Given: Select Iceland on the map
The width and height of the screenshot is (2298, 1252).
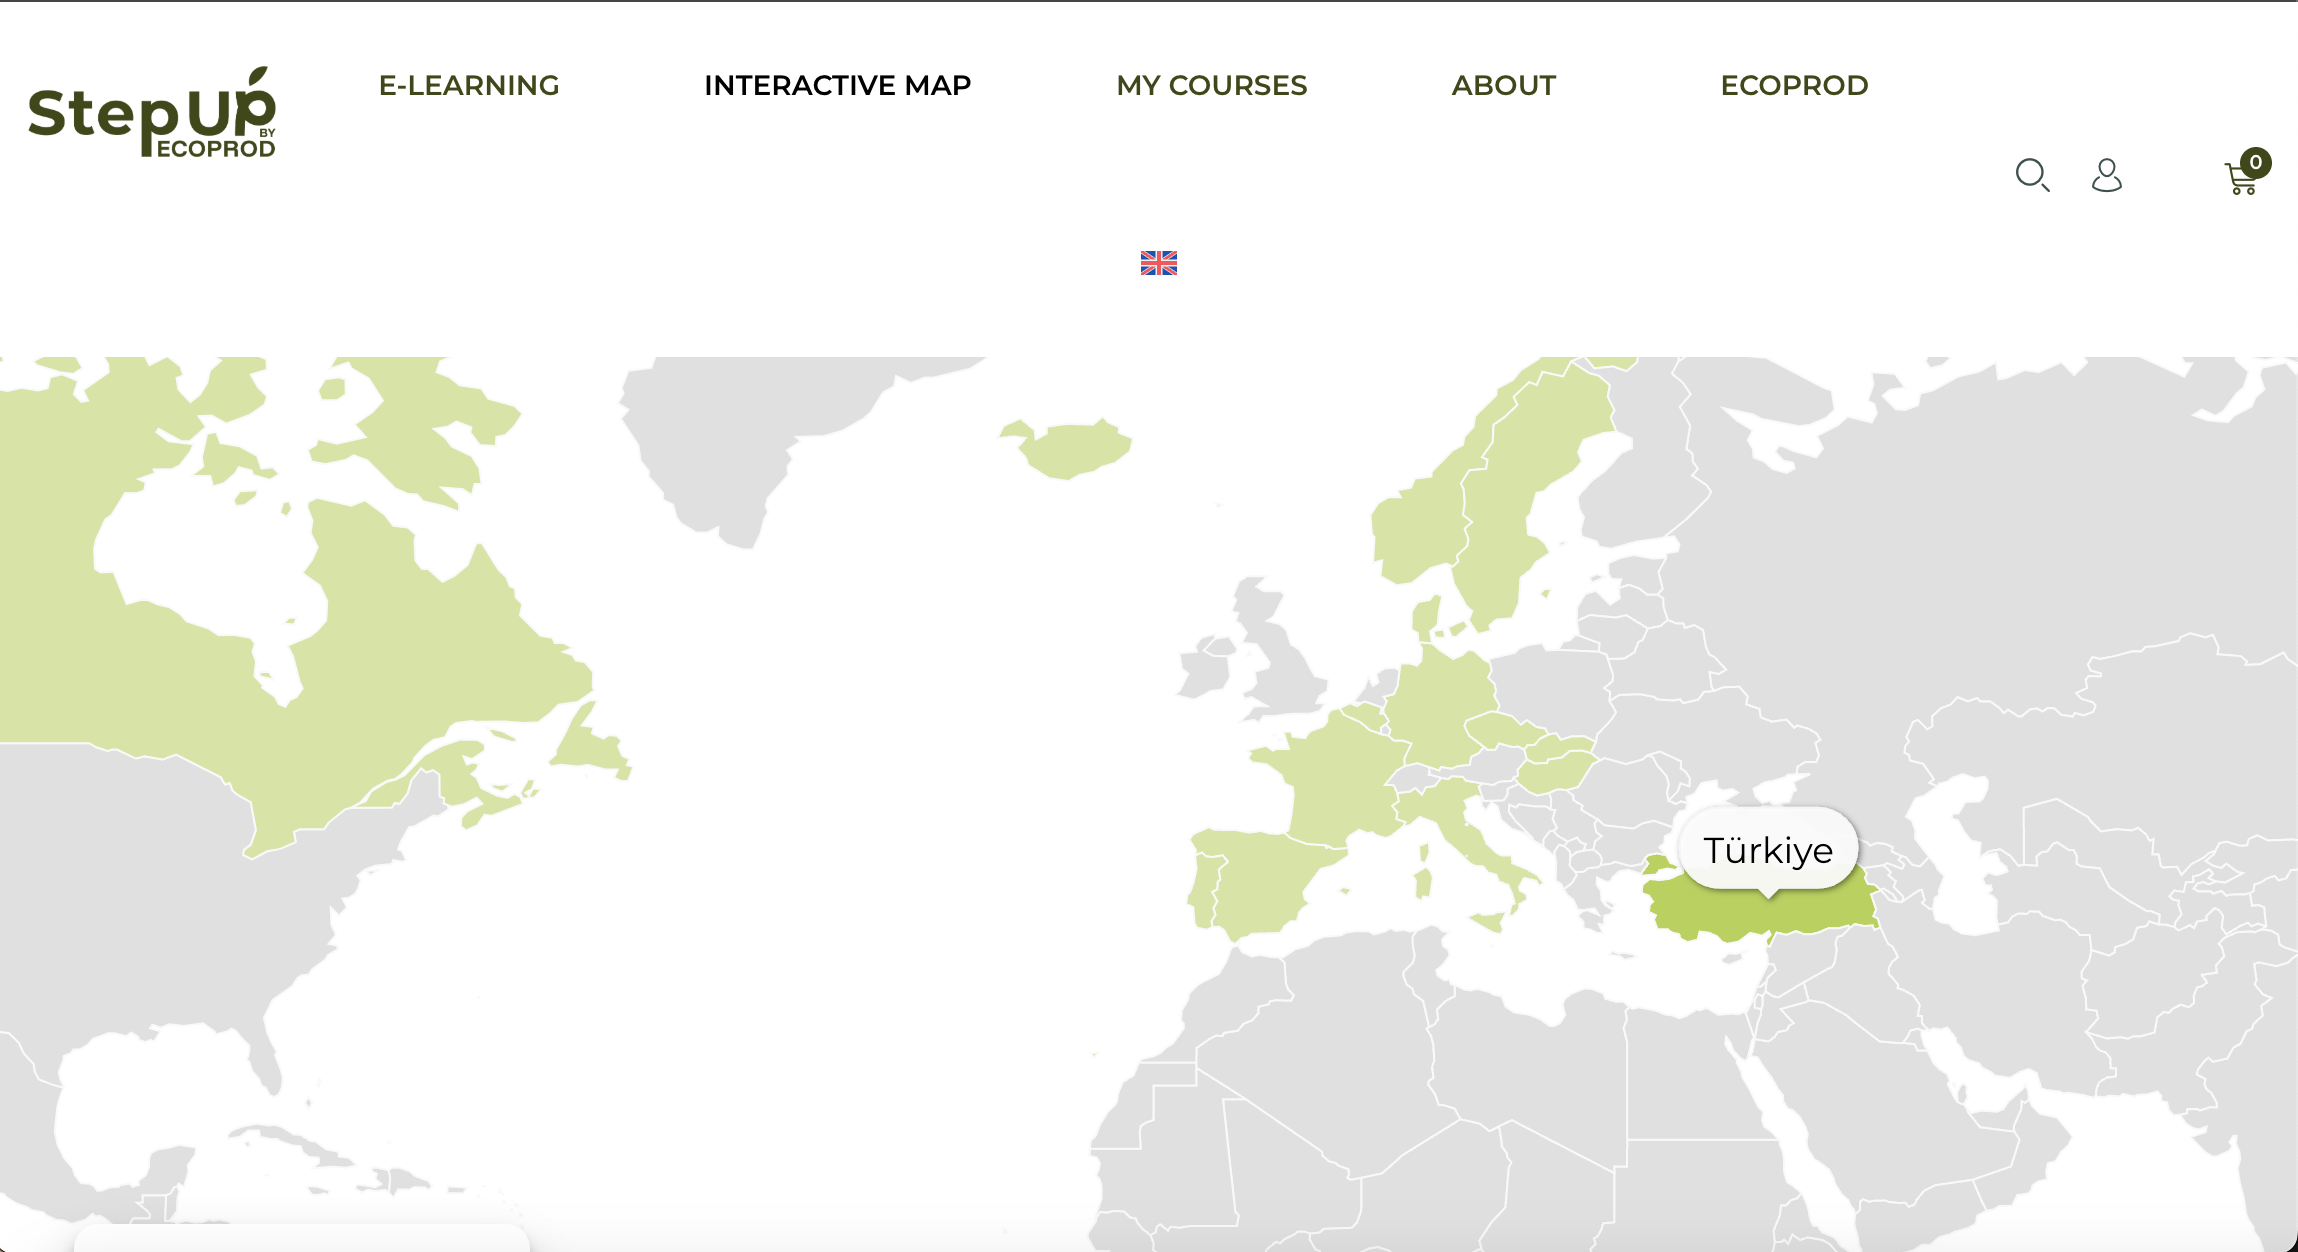Looking at the screenshot, I should (1075, 450).
